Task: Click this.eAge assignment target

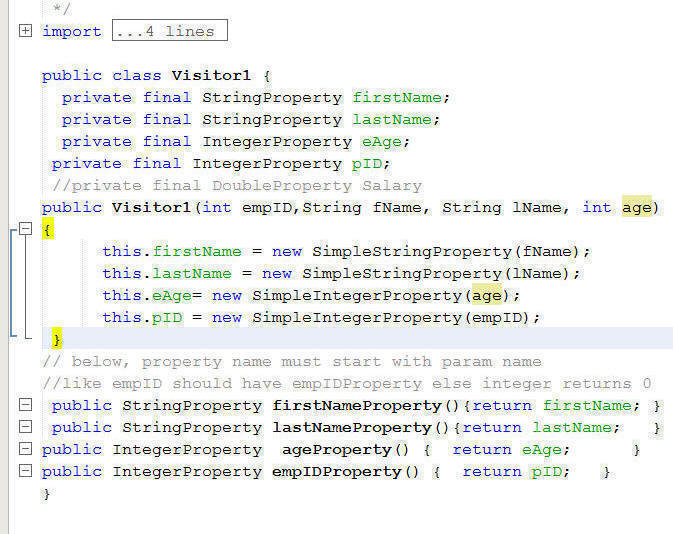Action: [x=147, y=295]
